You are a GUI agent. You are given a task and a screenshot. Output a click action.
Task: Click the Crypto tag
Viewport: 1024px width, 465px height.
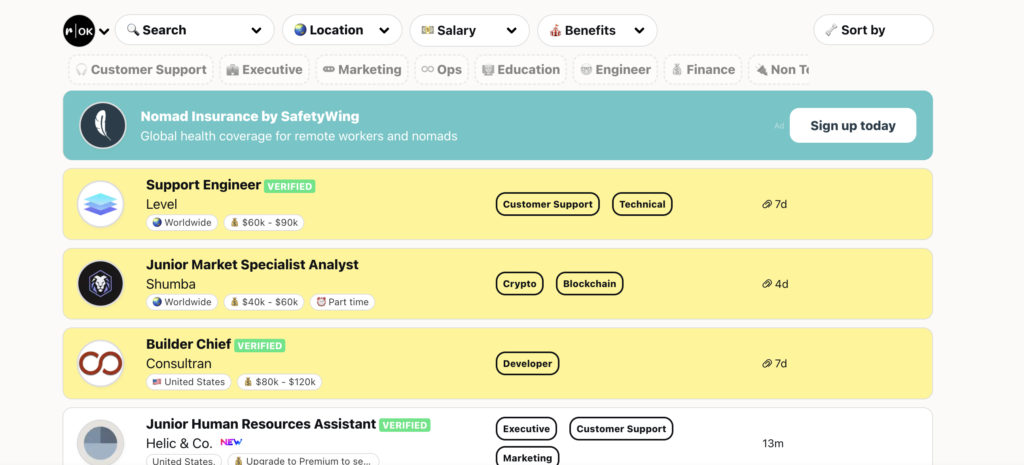[520, 284]
